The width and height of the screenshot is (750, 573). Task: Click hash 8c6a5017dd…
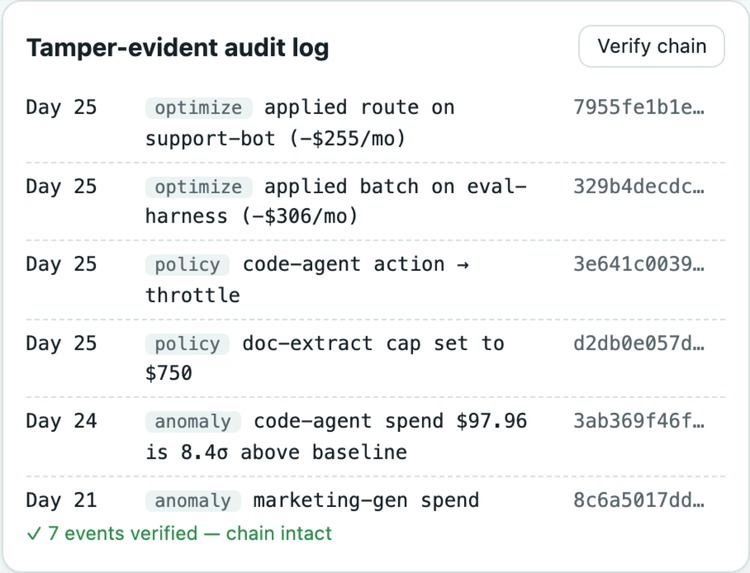pos(639,500)
